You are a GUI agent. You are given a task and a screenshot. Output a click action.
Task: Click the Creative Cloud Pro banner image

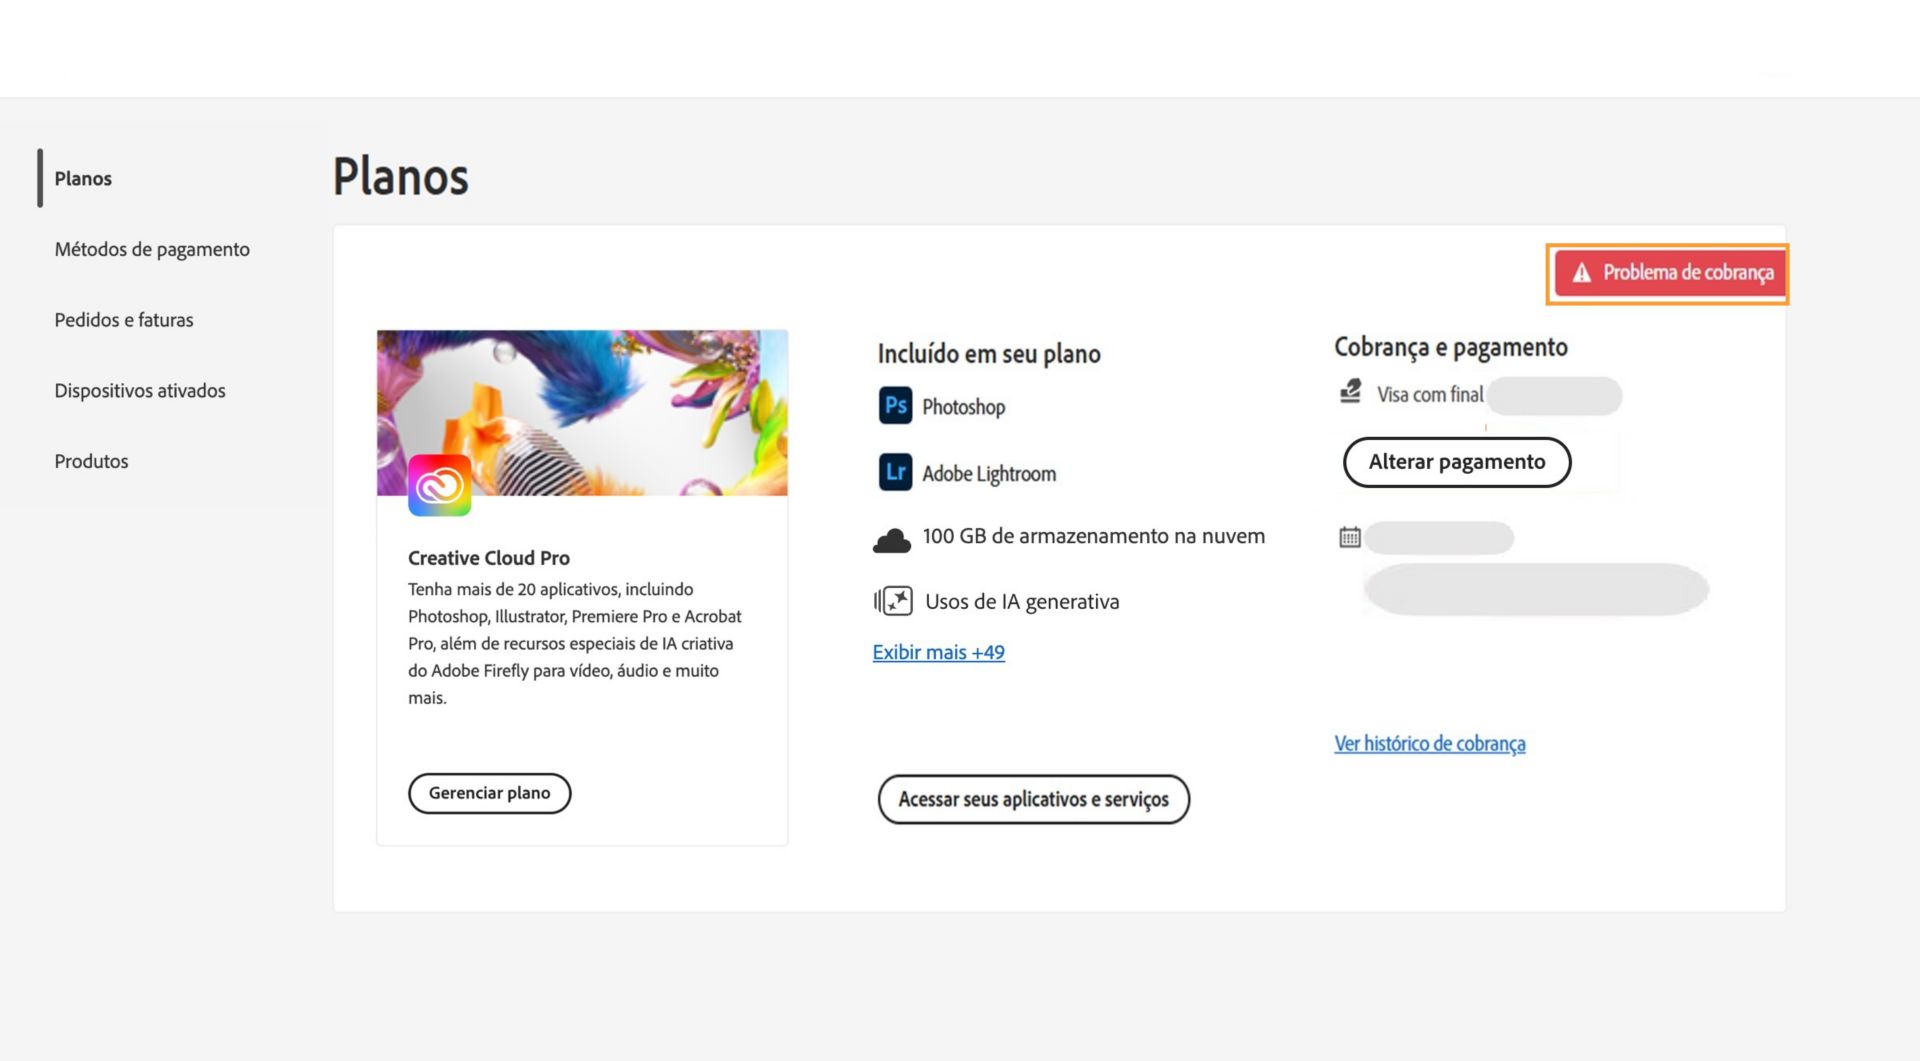[x=582, y=413]
